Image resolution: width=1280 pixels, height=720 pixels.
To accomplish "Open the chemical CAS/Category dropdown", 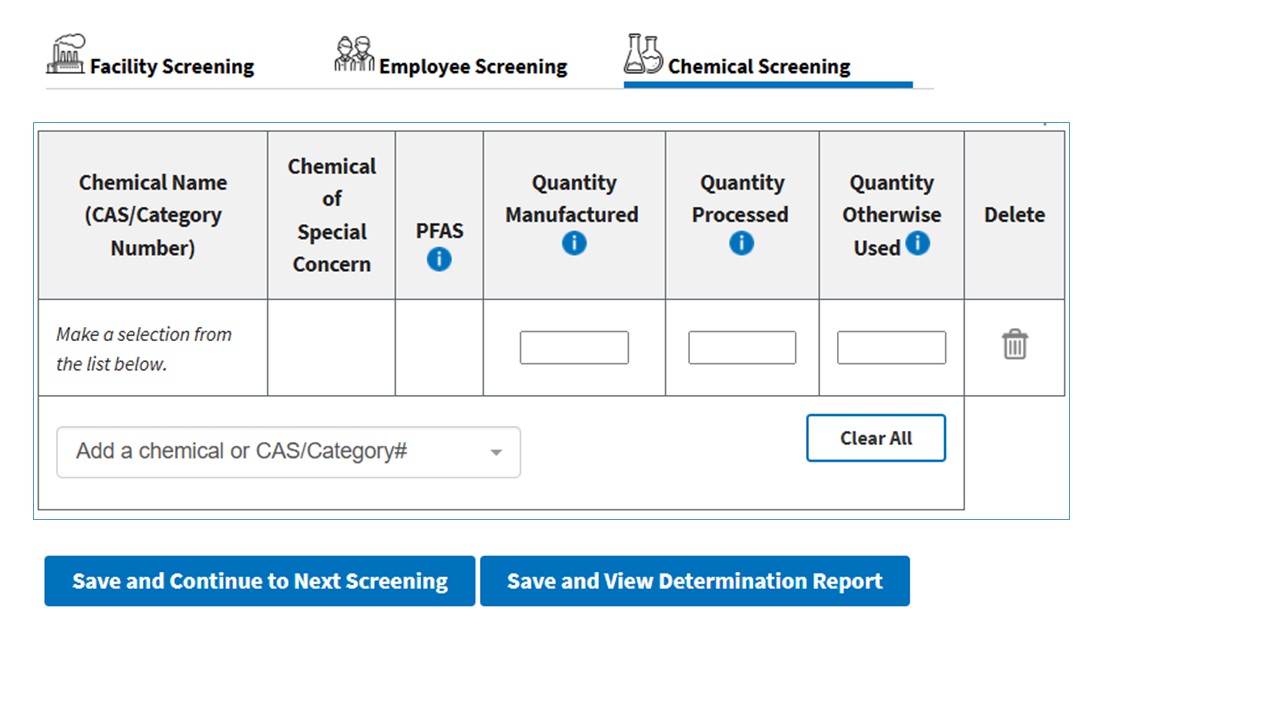I will [x=288, y=452].
